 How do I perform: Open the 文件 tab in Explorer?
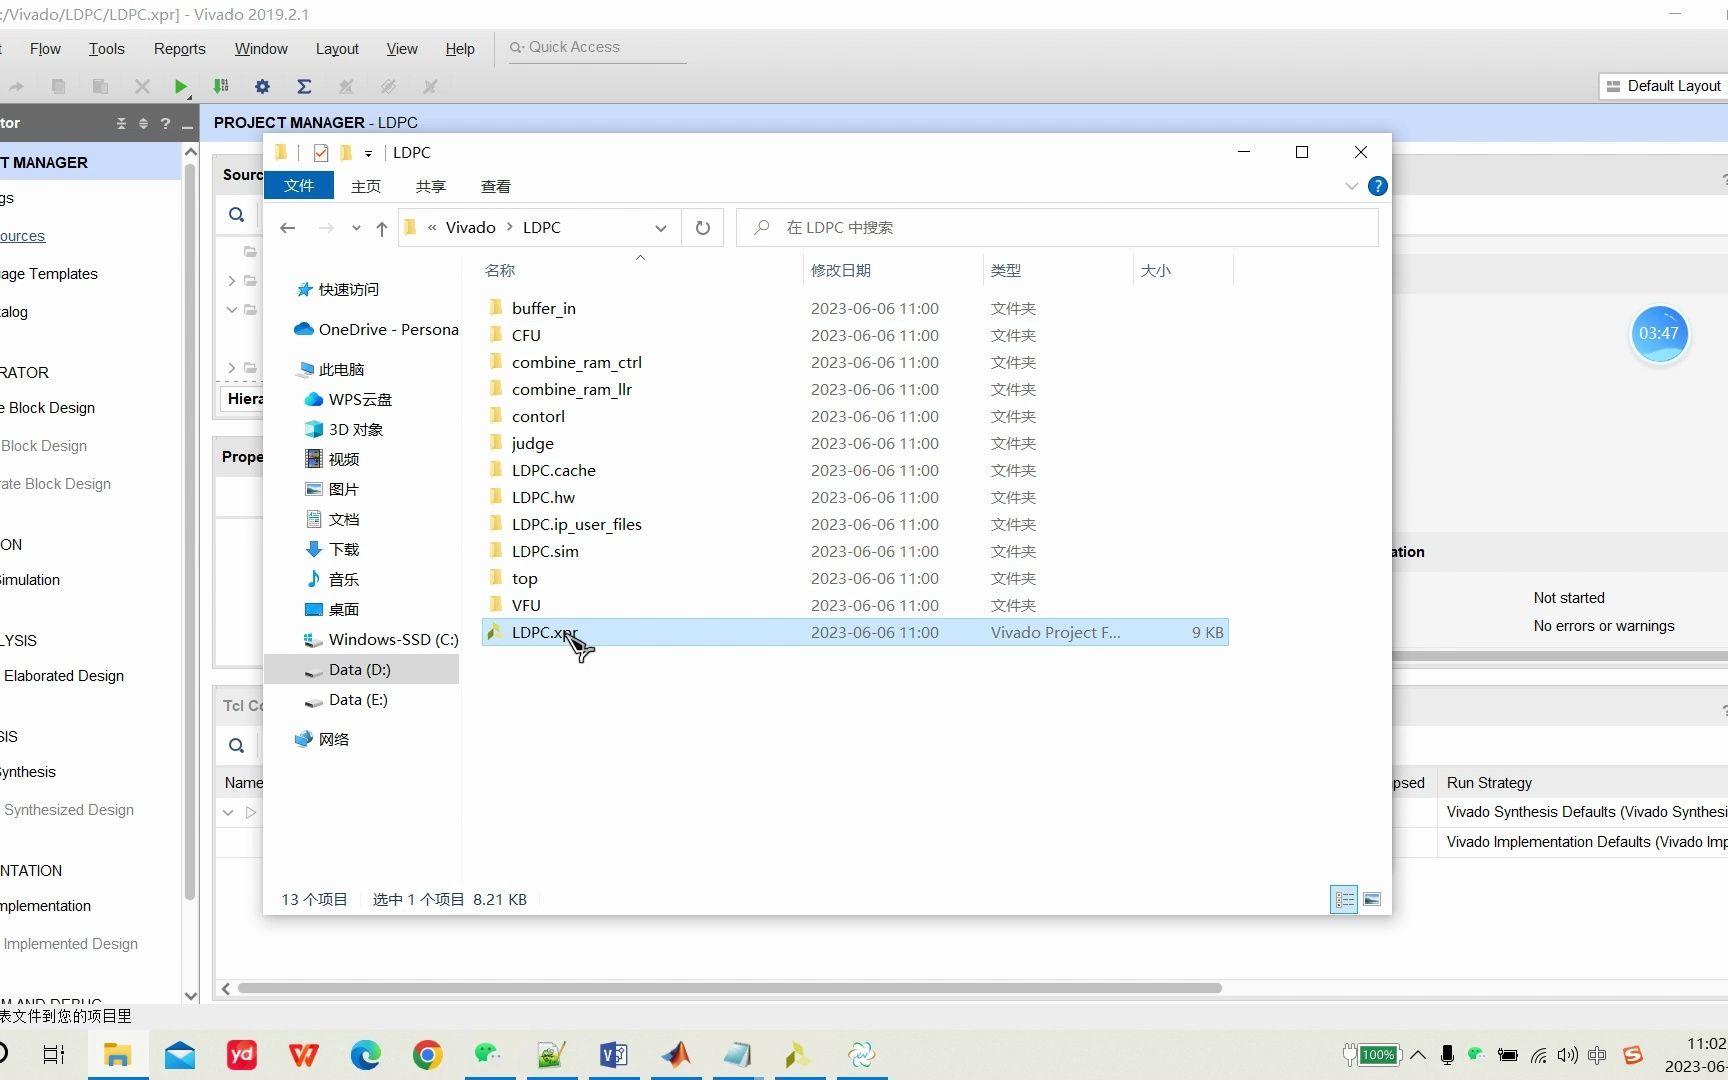coord(299,186)
